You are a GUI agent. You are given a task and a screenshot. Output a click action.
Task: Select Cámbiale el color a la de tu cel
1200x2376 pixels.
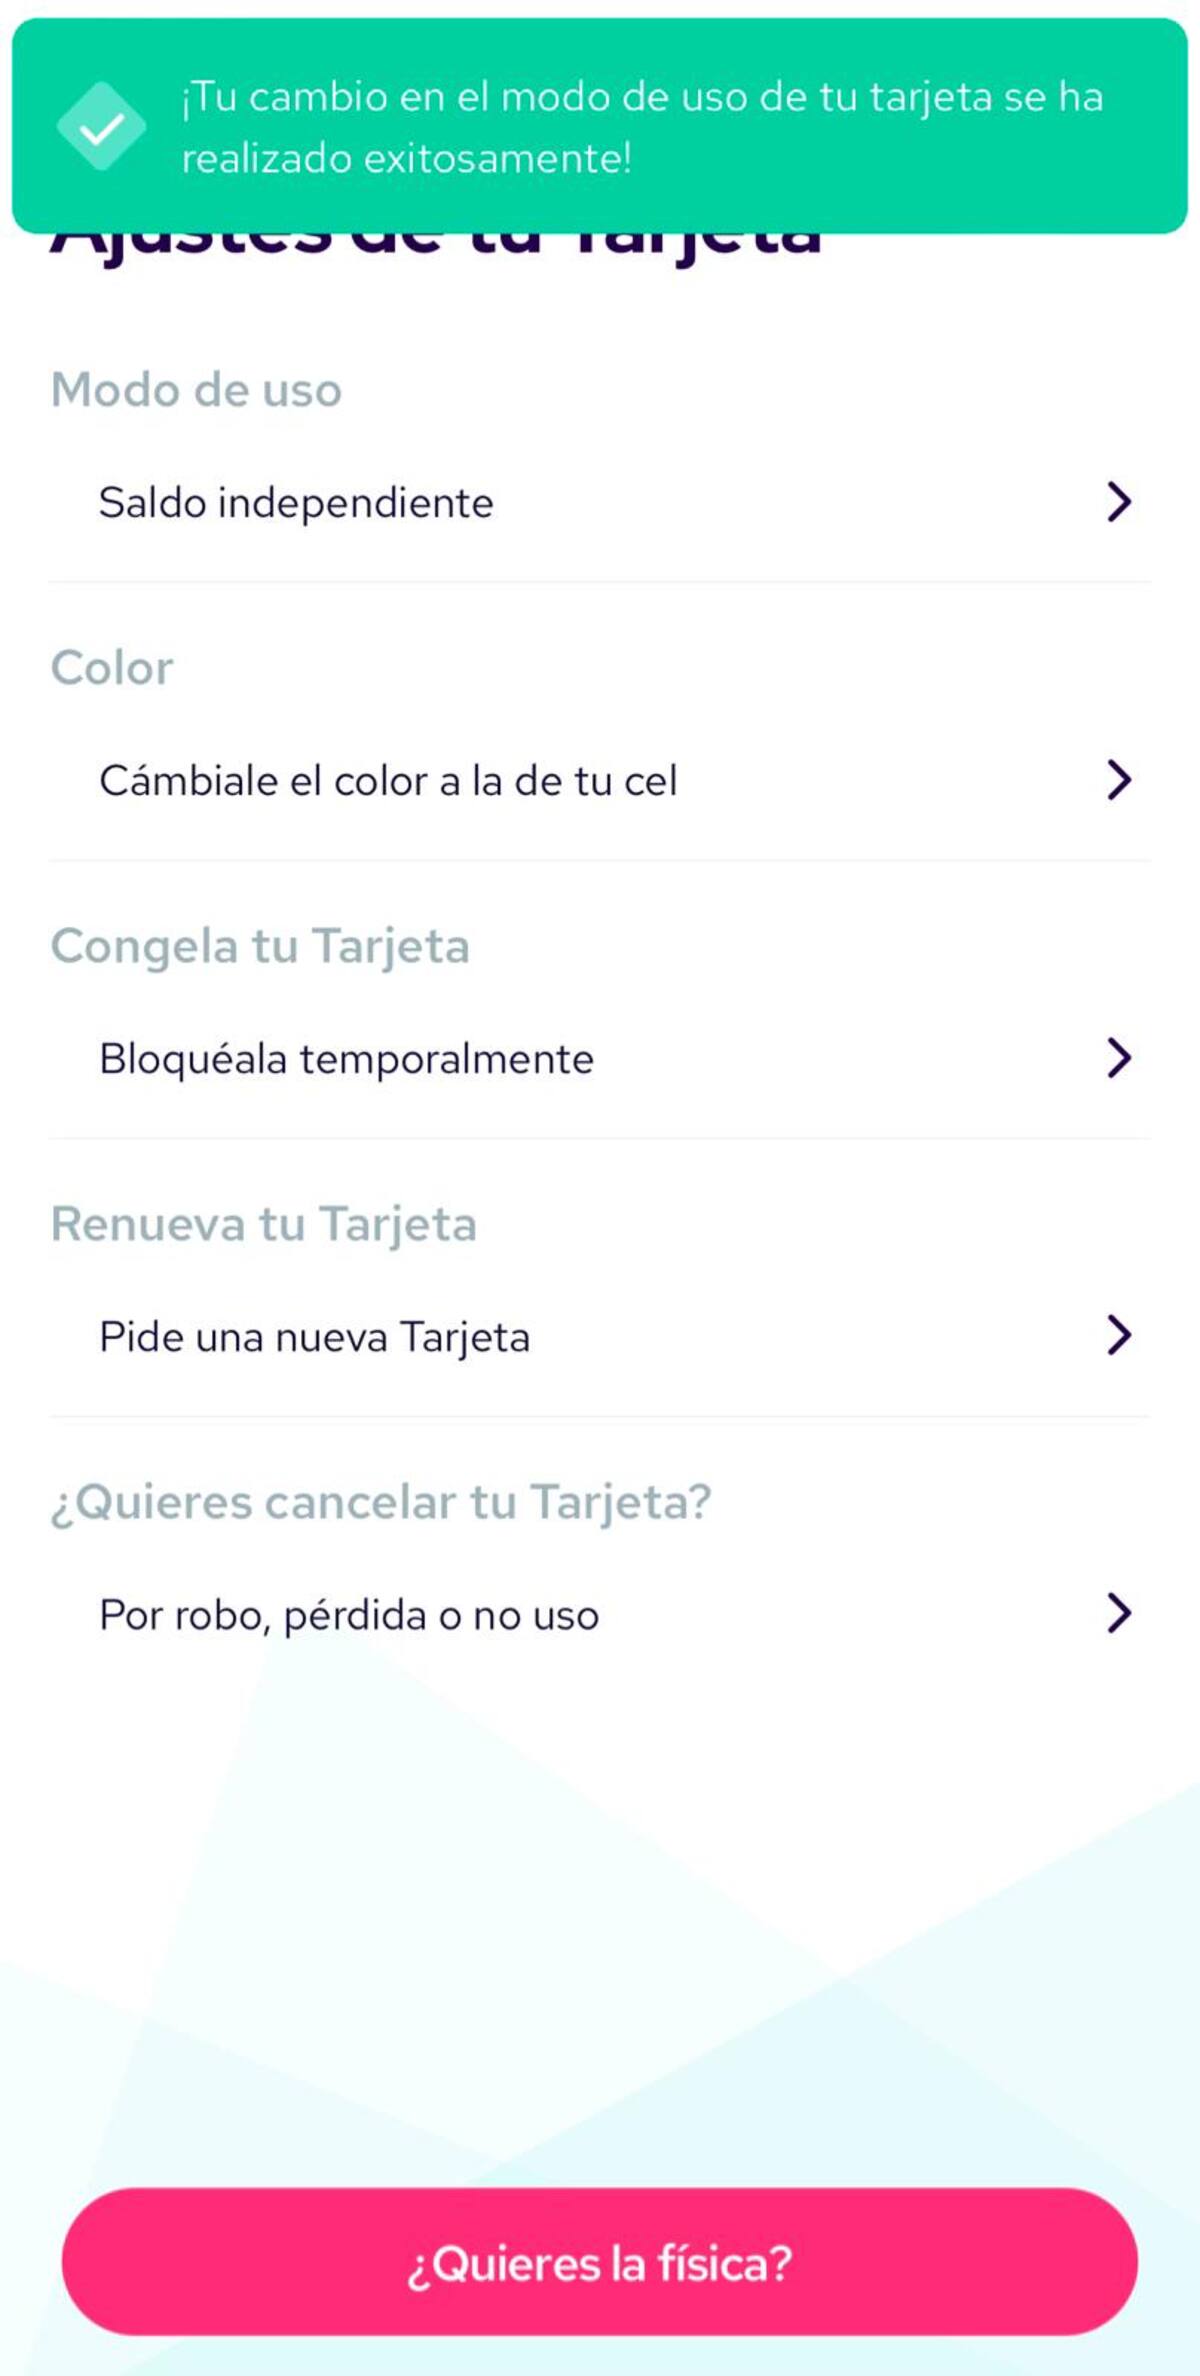[388, 781]
